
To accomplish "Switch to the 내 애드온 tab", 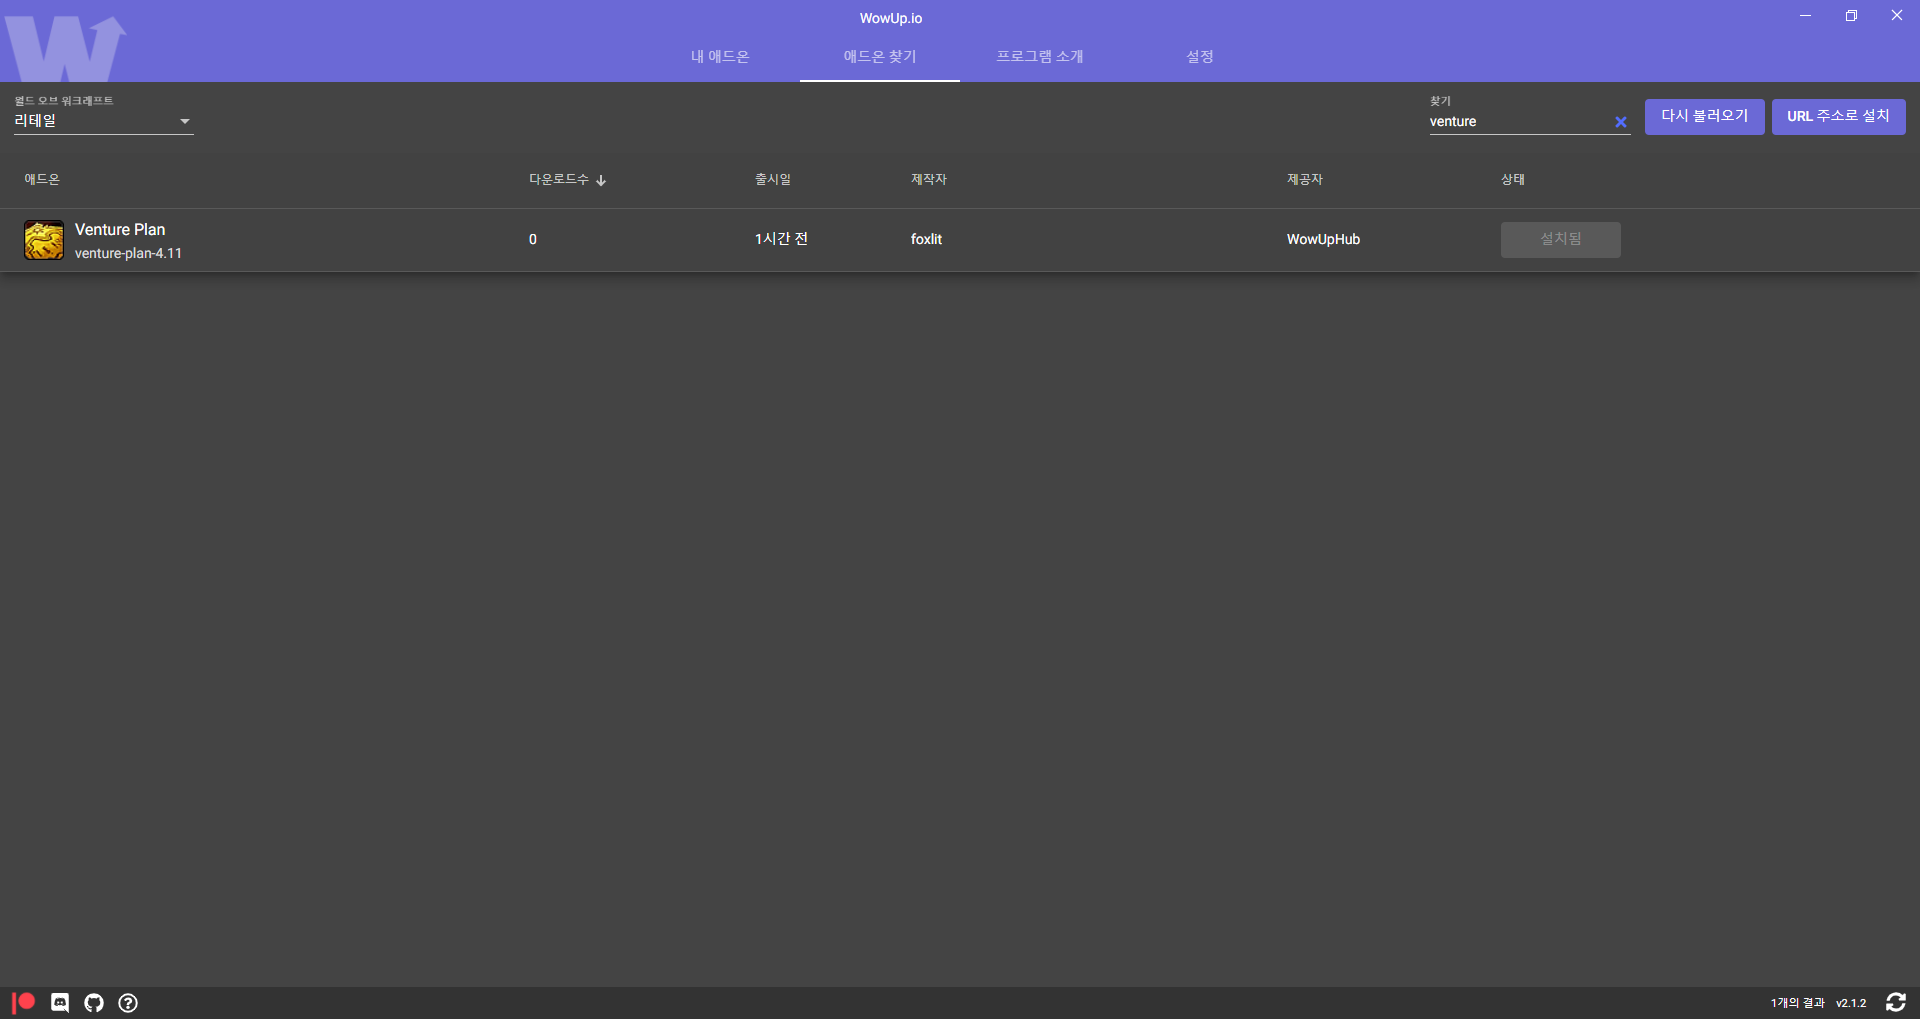I will [720, 57].
